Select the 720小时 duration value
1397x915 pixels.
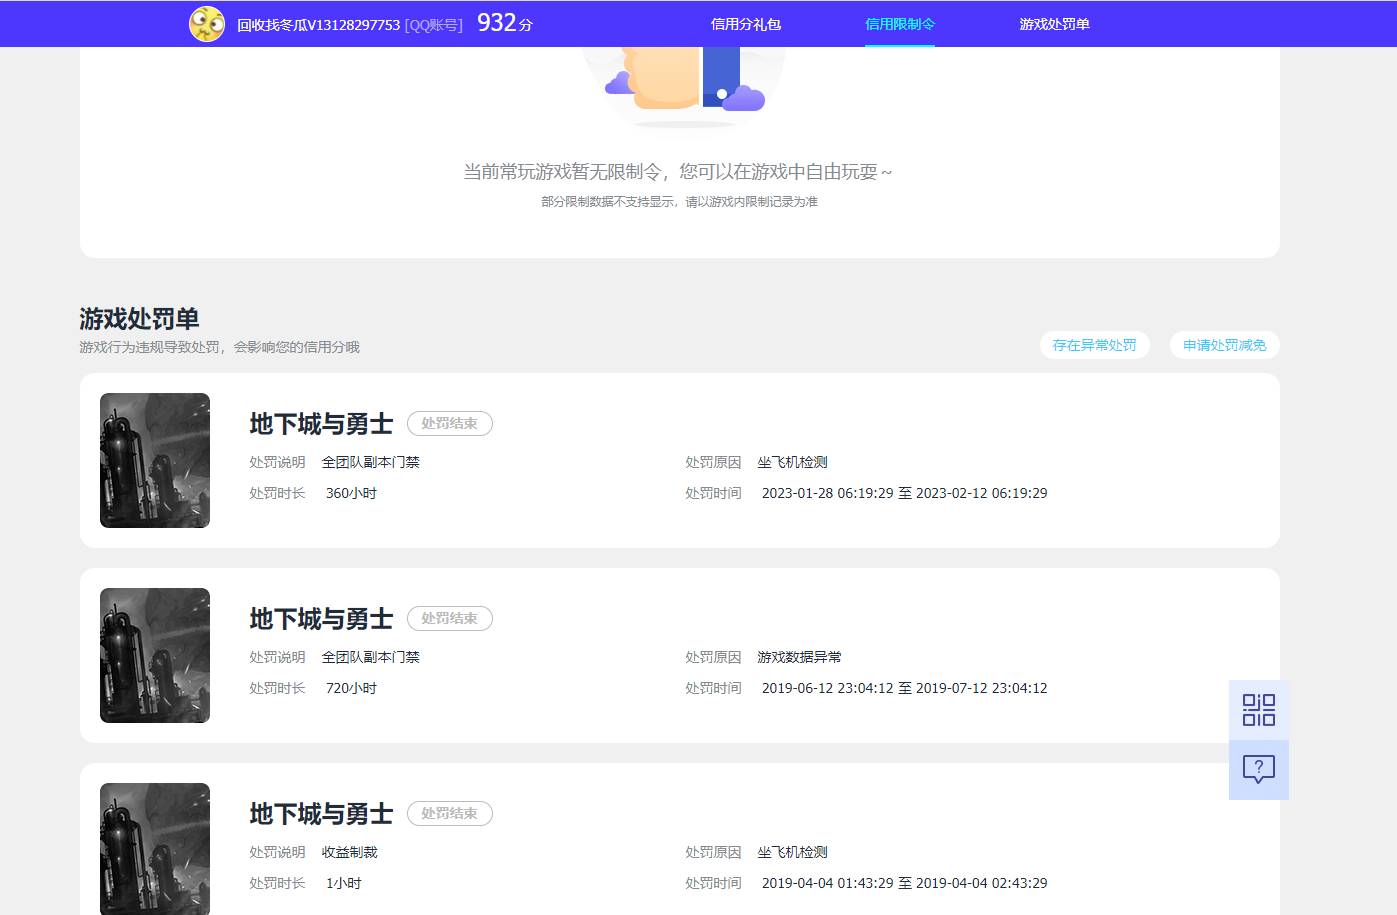click(x=351, y=688)
